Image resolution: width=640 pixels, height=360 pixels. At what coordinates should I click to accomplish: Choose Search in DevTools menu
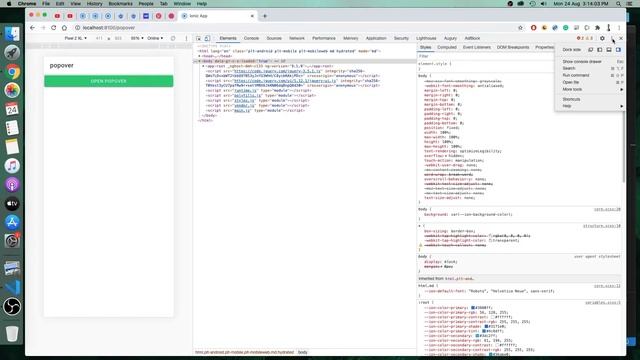click(592, 69)
